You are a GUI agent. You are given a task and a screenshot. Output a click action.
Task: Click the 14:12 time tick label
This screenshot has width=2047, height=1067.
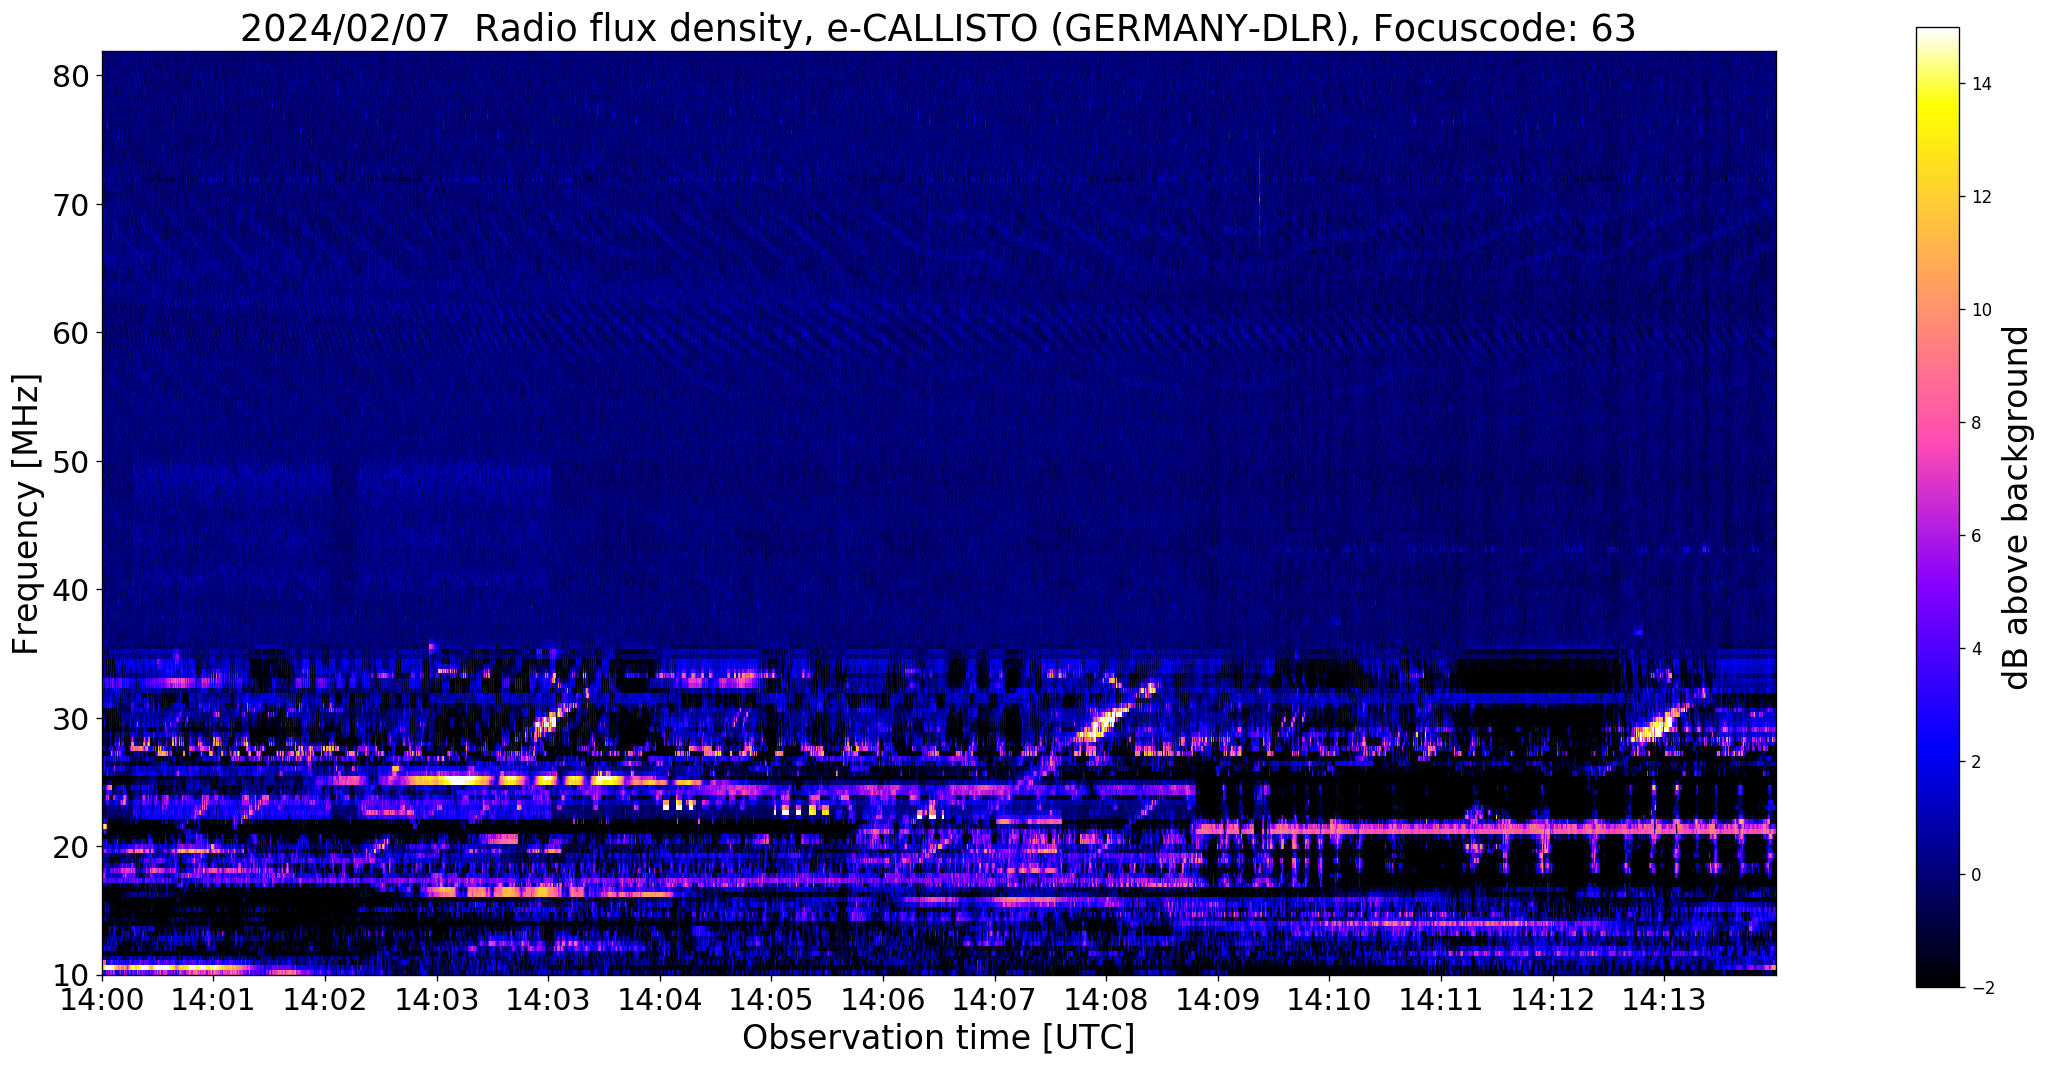1552,1000
